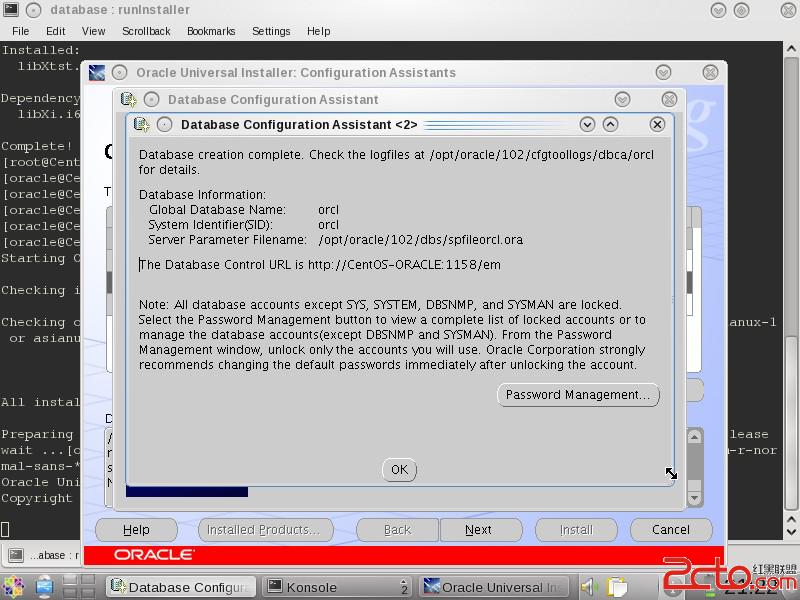Toggle the sticky pin on the Konsole window
800x600 pixels.
[x=33, y=9]
